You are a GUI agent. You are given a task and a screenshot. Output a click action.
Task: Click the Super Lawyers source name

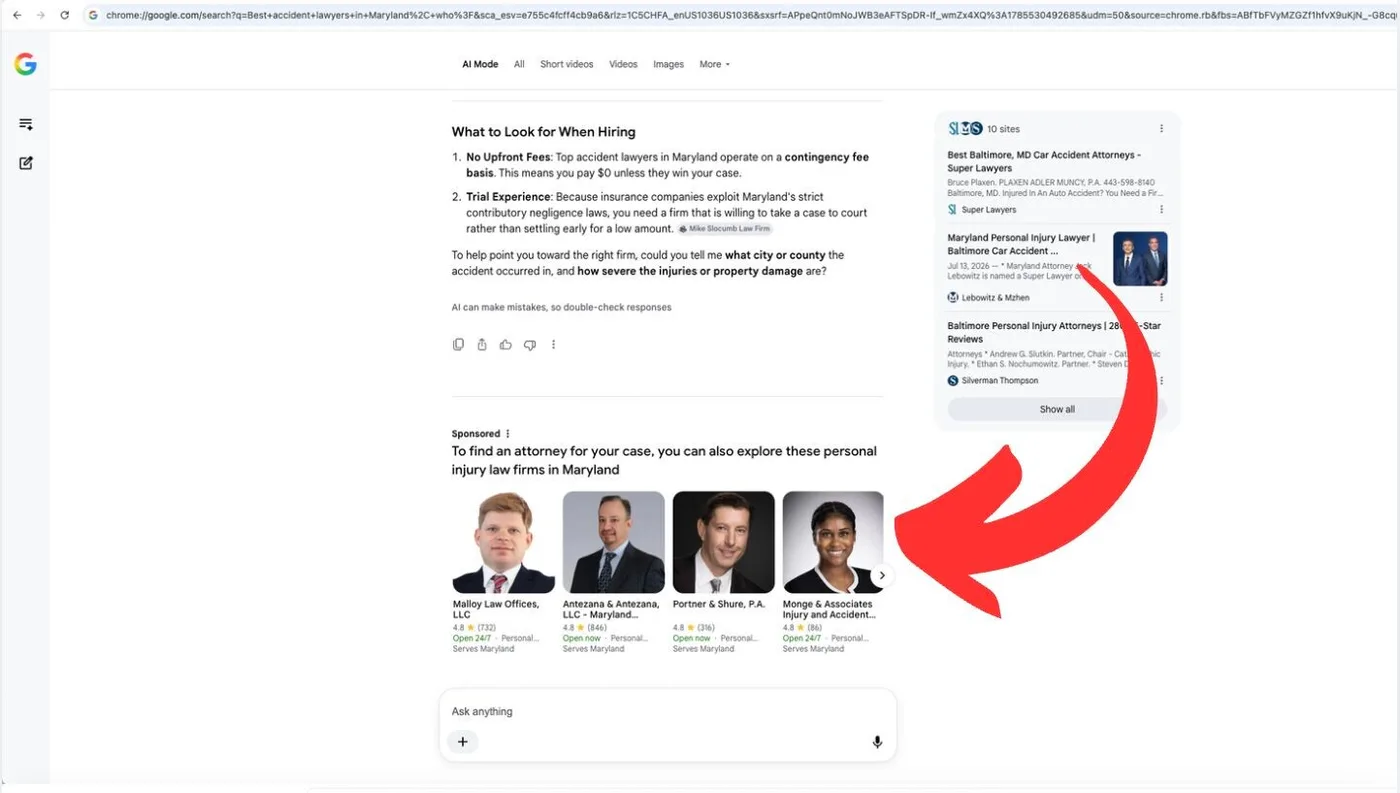[x=989, y=210]
